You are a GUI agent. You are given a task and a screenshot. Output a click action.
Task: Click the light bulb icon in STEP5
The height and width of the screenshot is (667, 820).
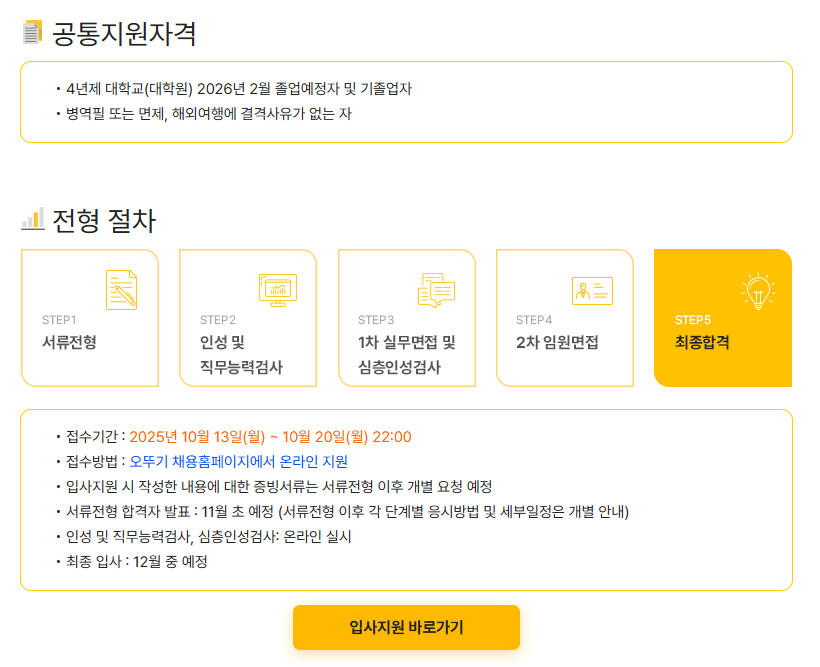[x=758, y=291]
